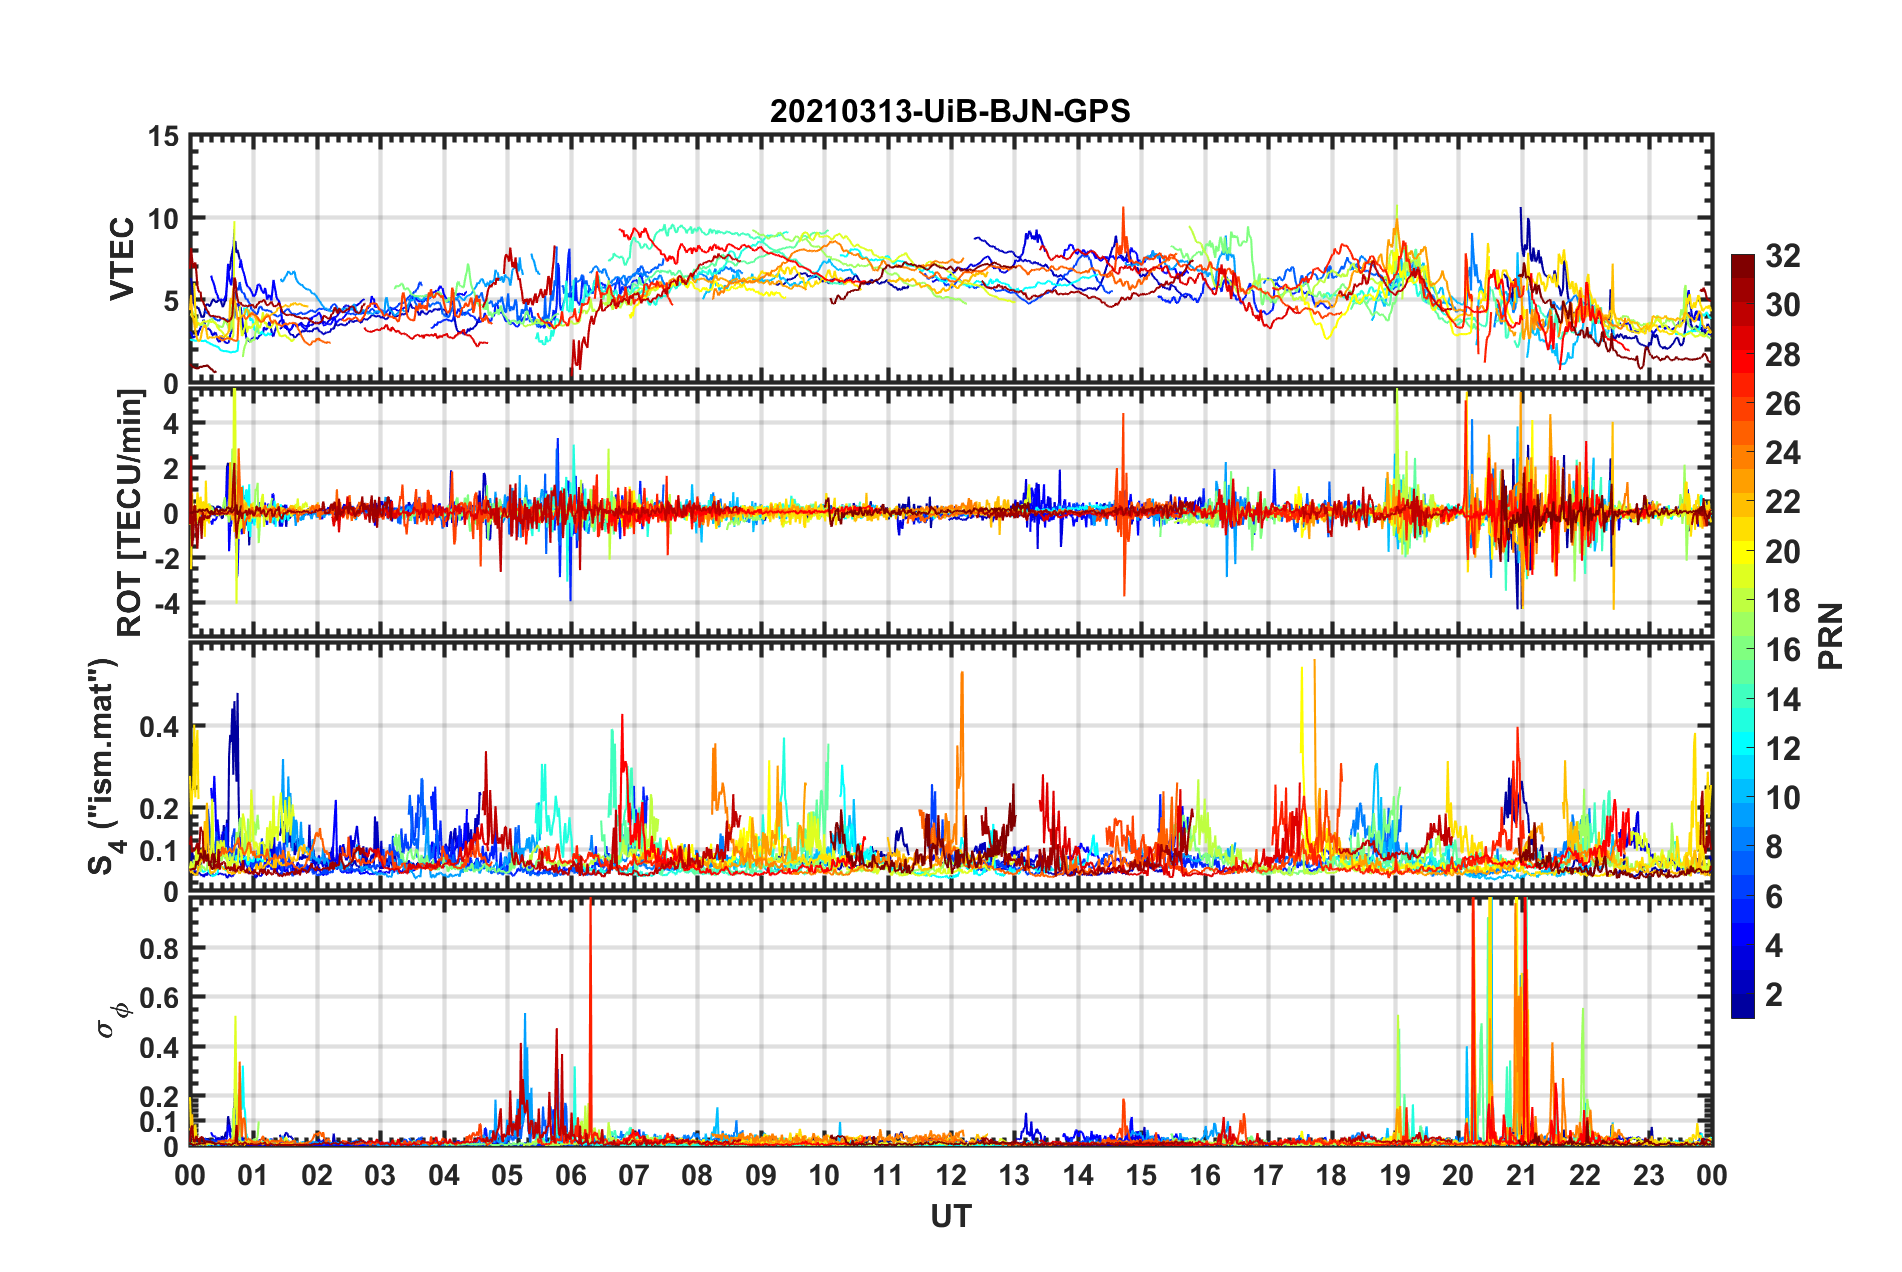This screenshot has width=1902, height=1272.
Task: Click the ROT [TECU/min] y-axis label
Action: (129, 513)
